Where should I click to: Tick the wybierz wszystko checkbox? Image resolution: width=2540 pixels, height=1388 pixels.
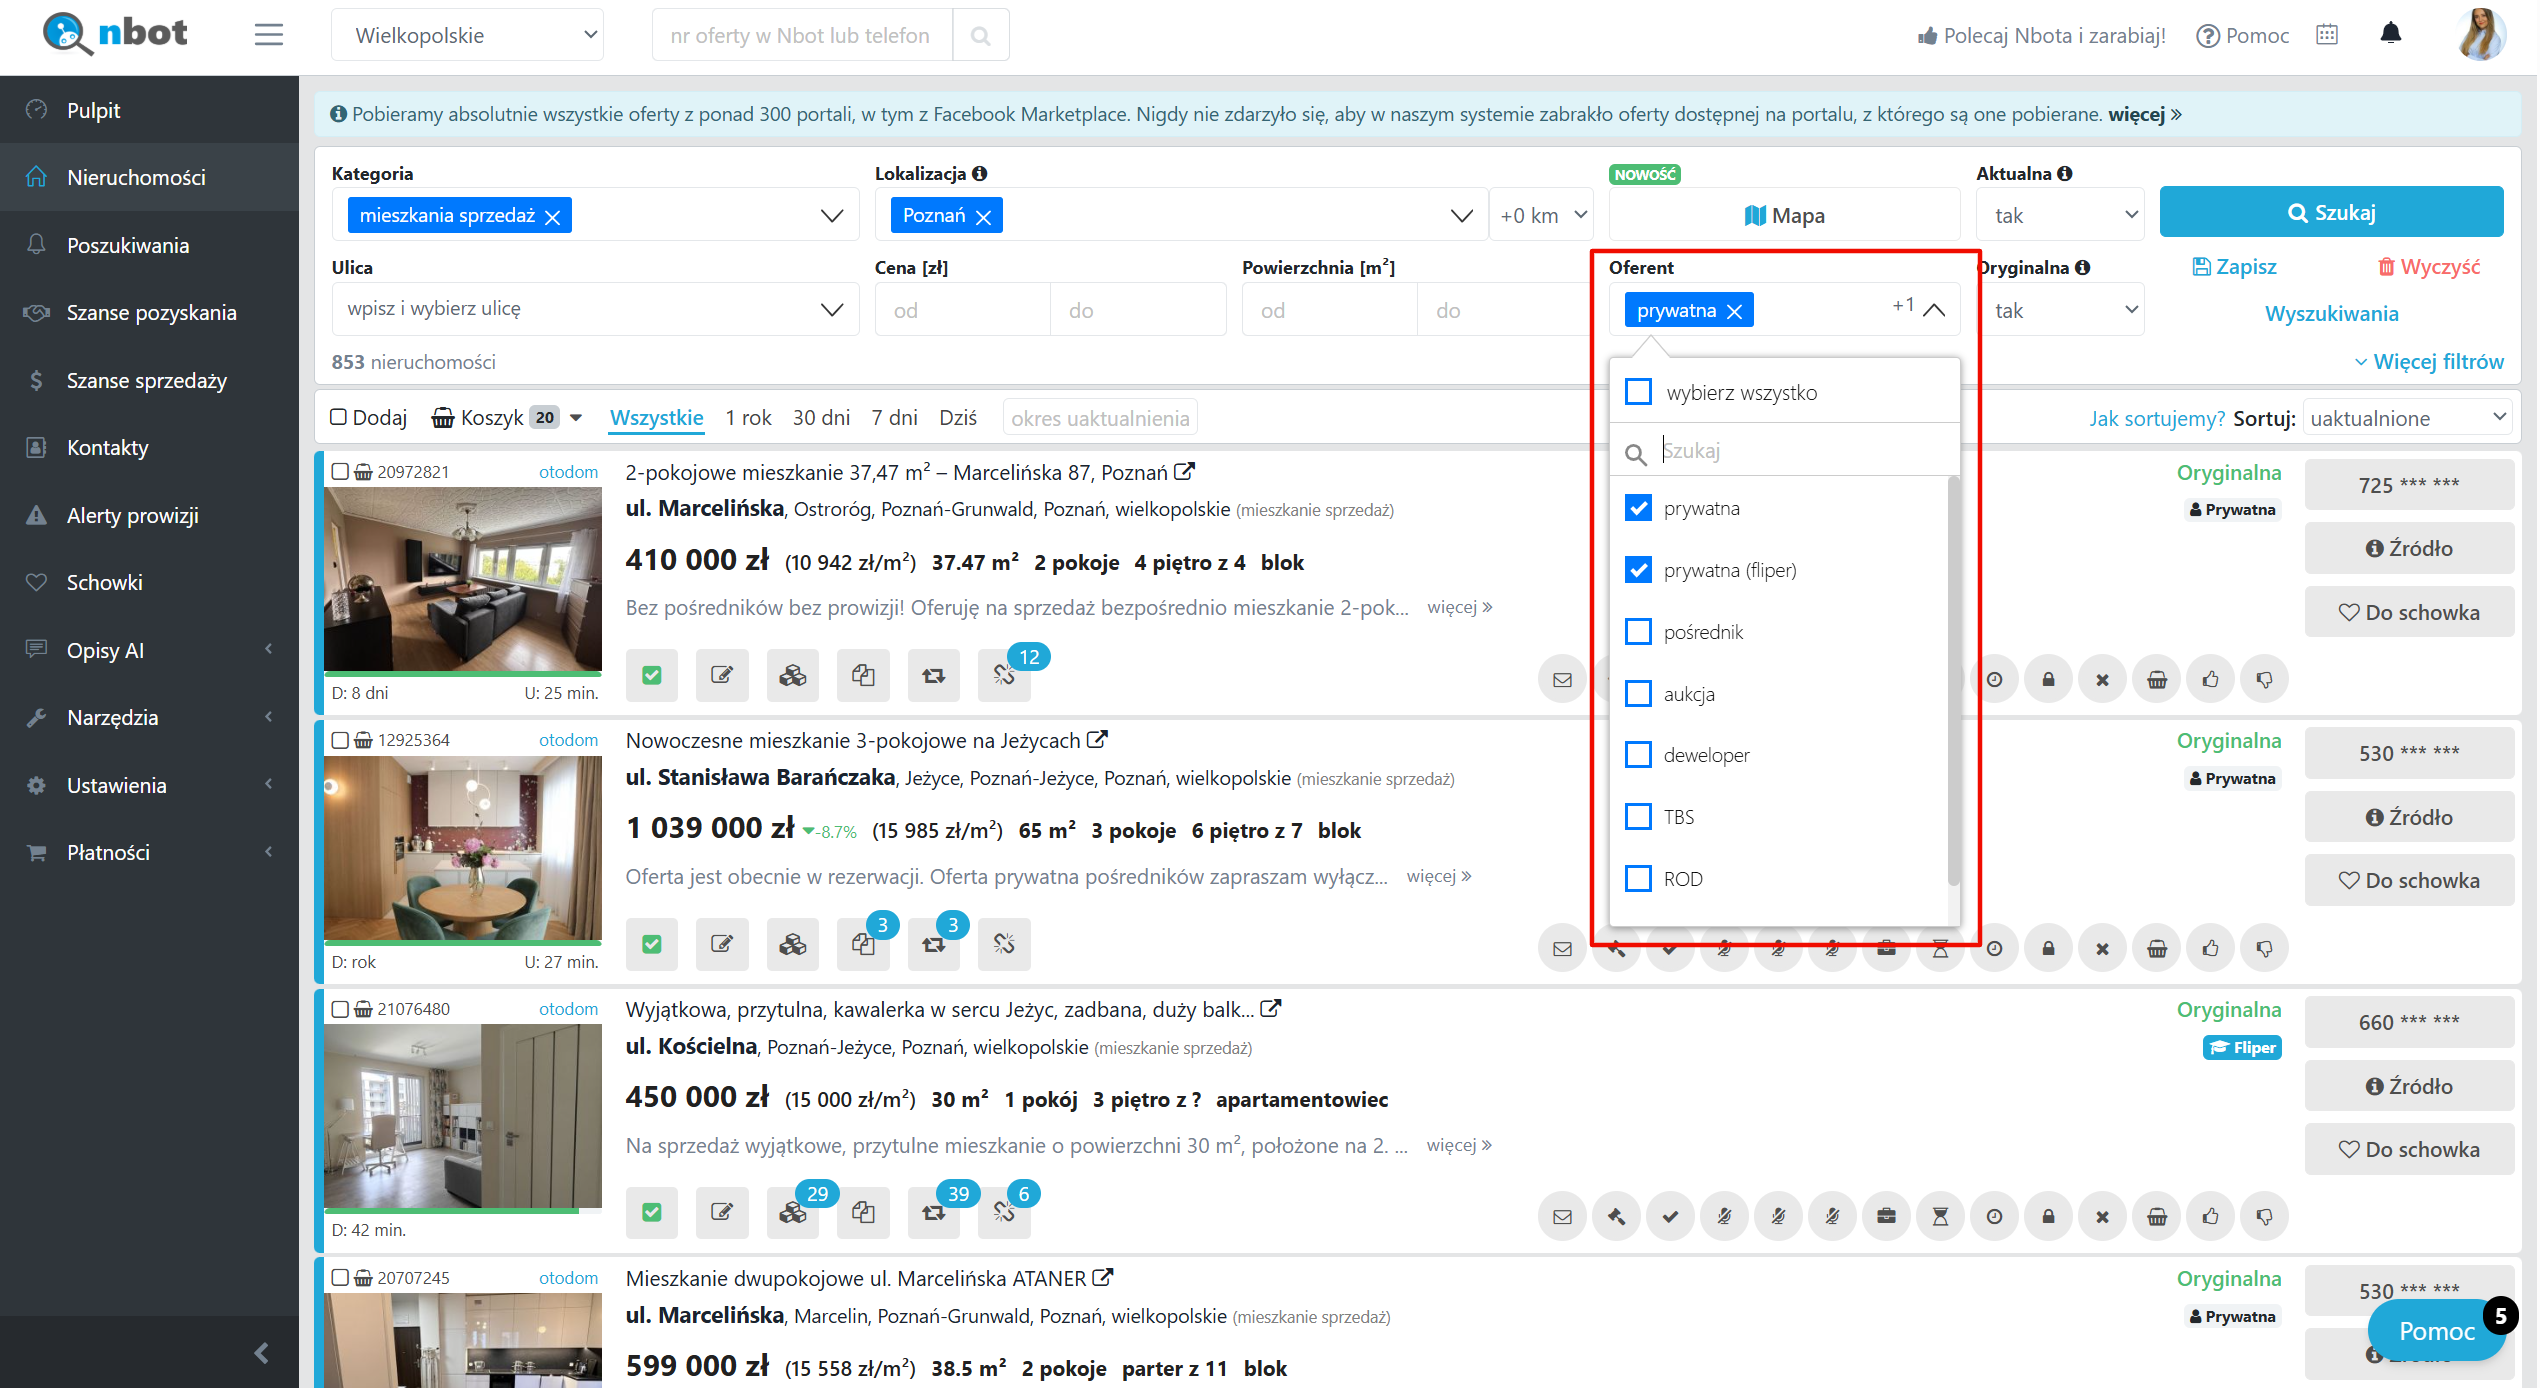point(1638,392)
